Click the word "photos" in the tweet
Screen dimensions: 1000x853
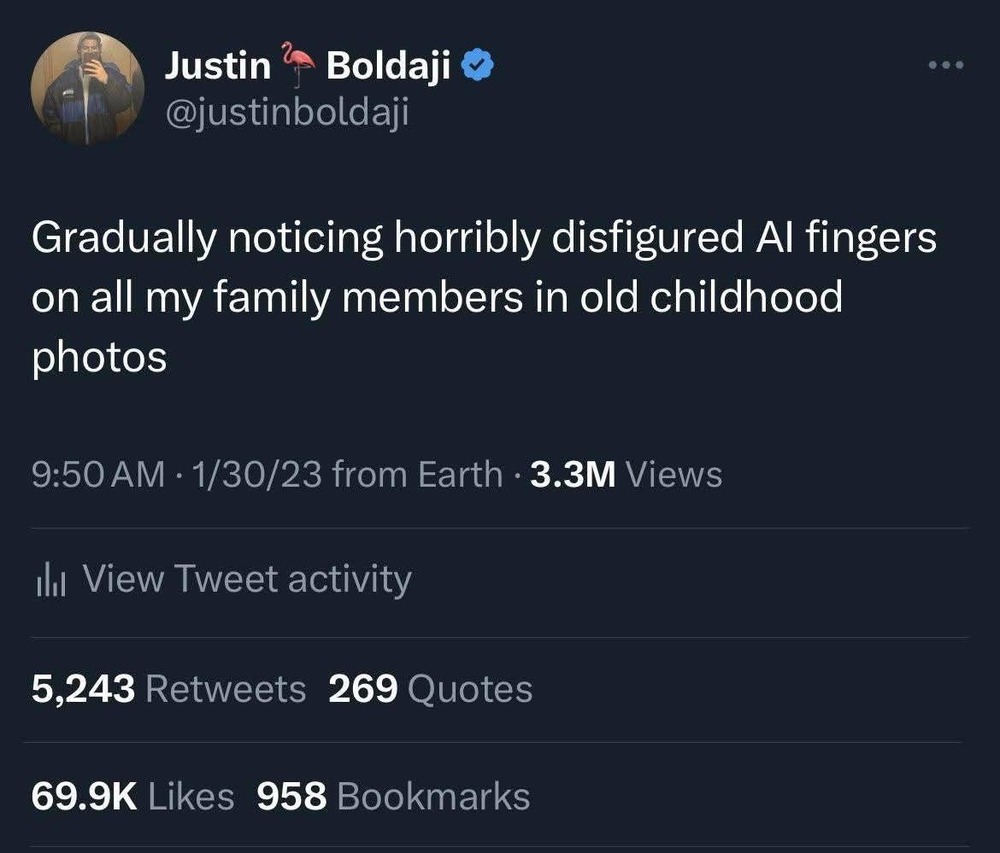[99, 357]
